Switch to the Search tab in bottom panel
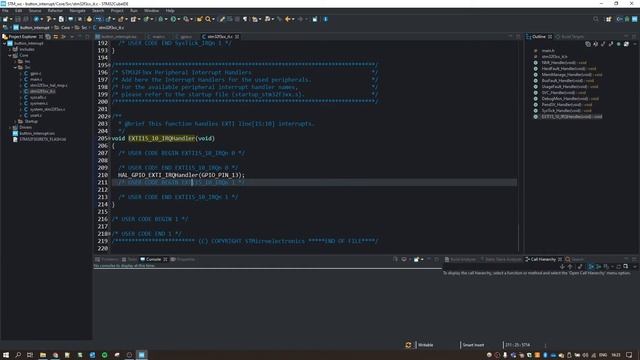This screenshot has width=640, height=360. [x=575, y=259]
